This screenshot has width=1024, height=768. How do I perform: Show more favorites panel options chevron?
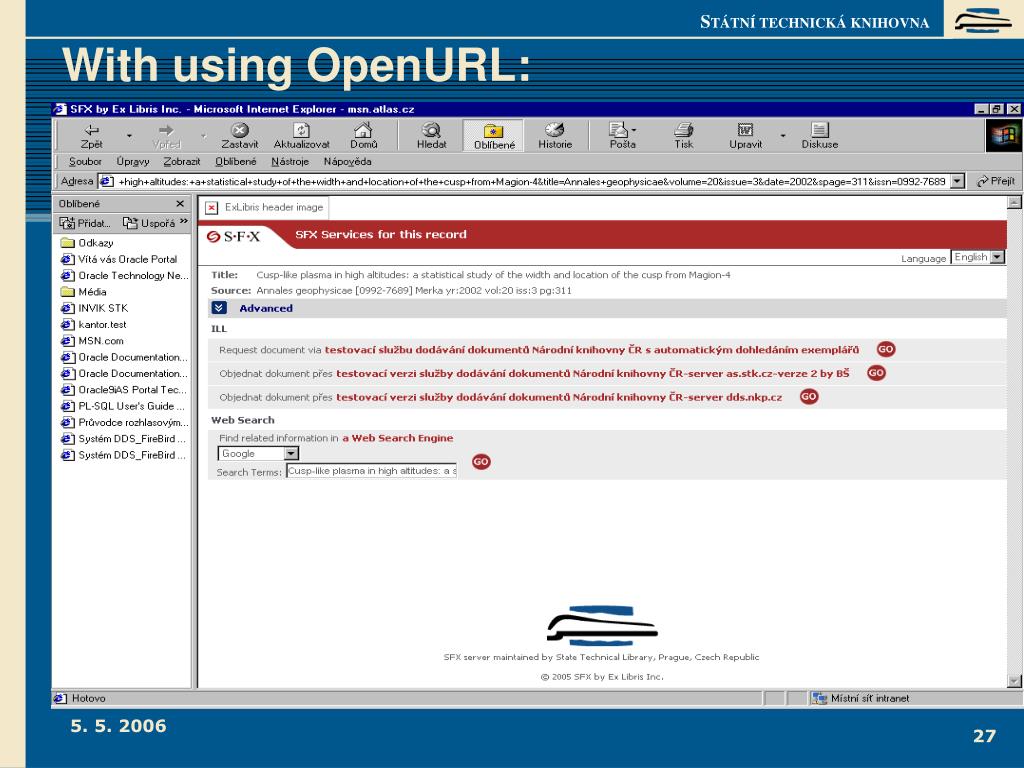[x=184, y=221]
